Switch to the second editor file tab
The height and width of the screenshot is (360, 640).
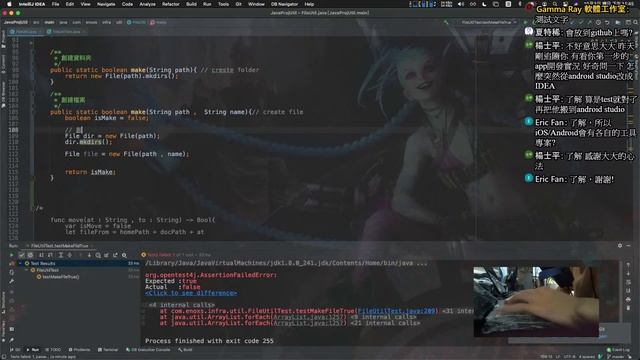pos(66,31)
